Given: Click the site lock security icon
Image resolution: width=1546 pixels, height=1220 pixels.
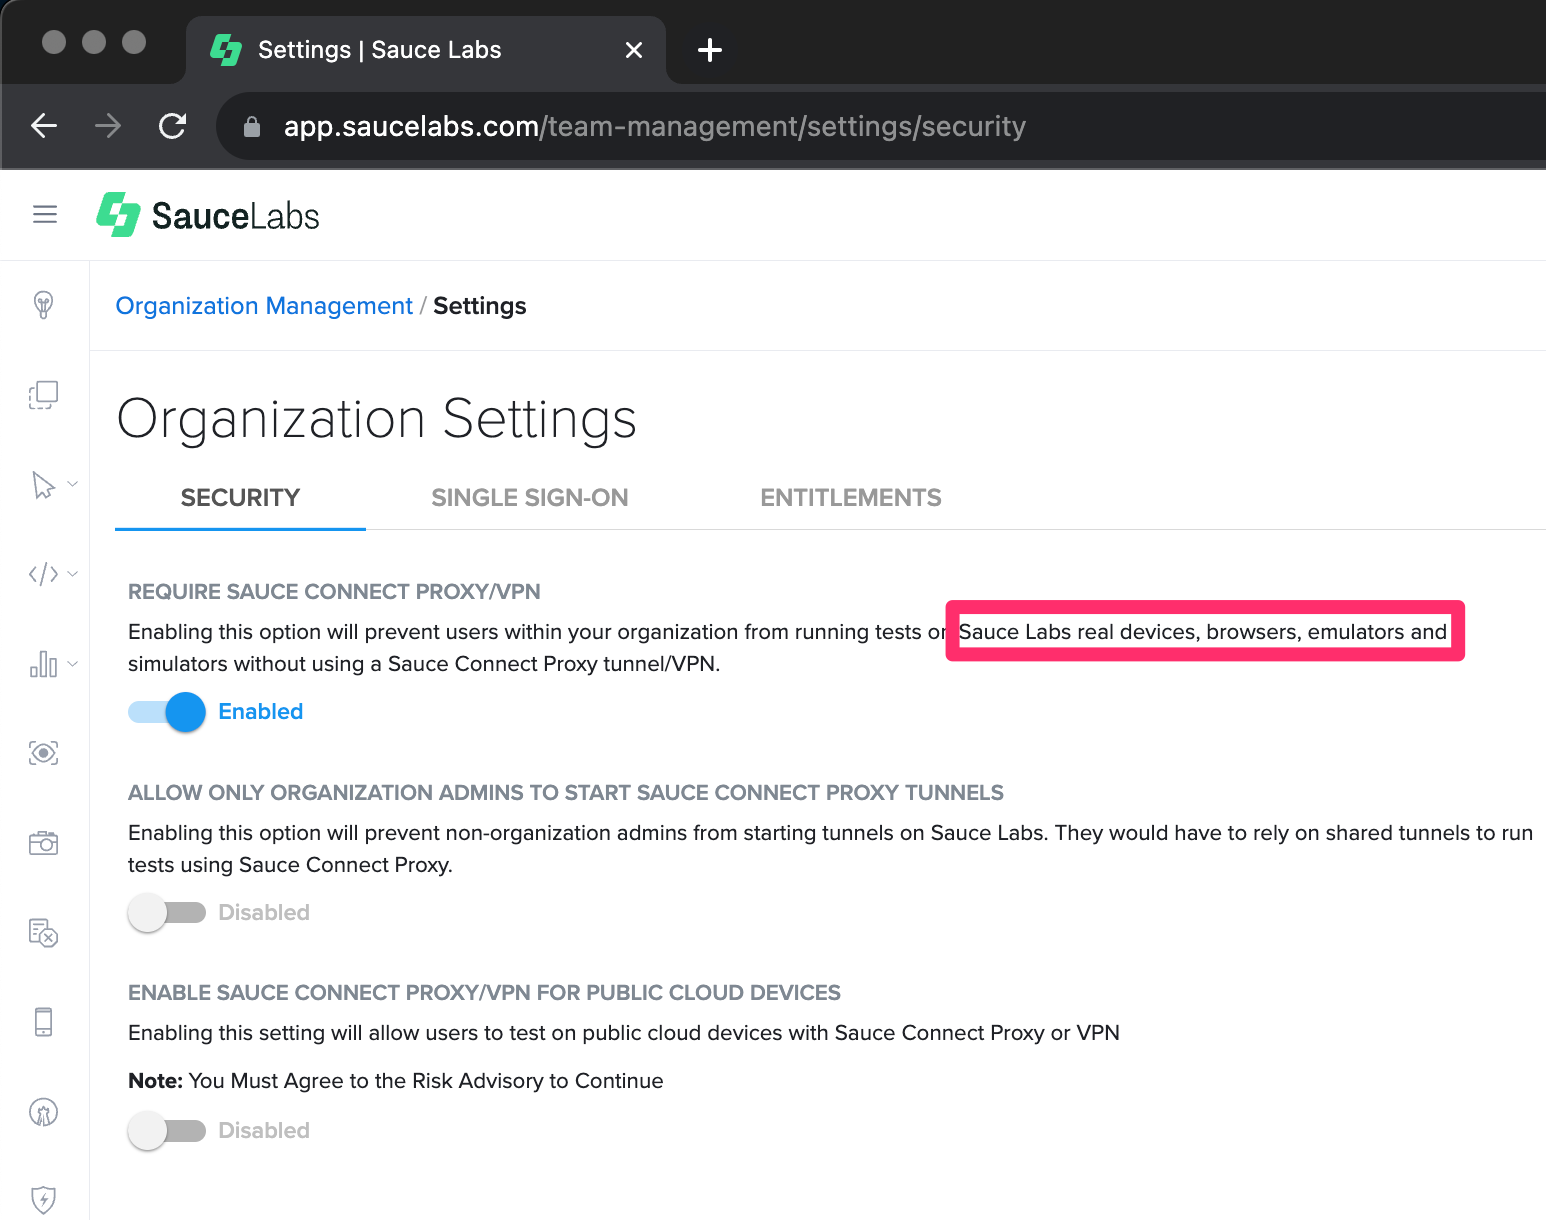Looking at the screenshot, I should (x=252, y=127).
